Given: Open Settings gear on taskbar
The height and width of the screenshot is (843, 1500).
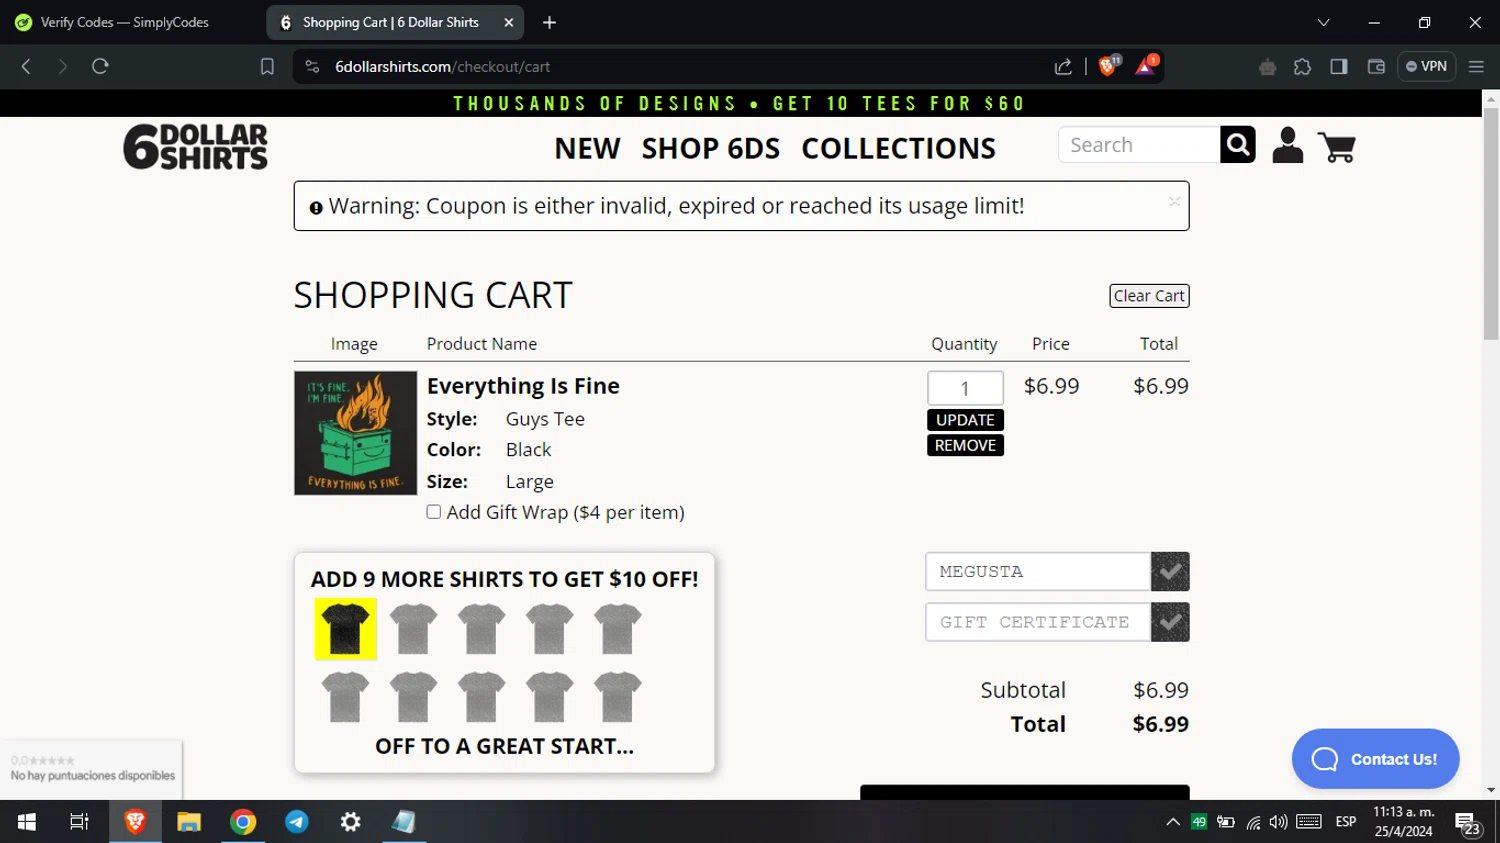Looking at the screenshot, I should pos(351,822).
